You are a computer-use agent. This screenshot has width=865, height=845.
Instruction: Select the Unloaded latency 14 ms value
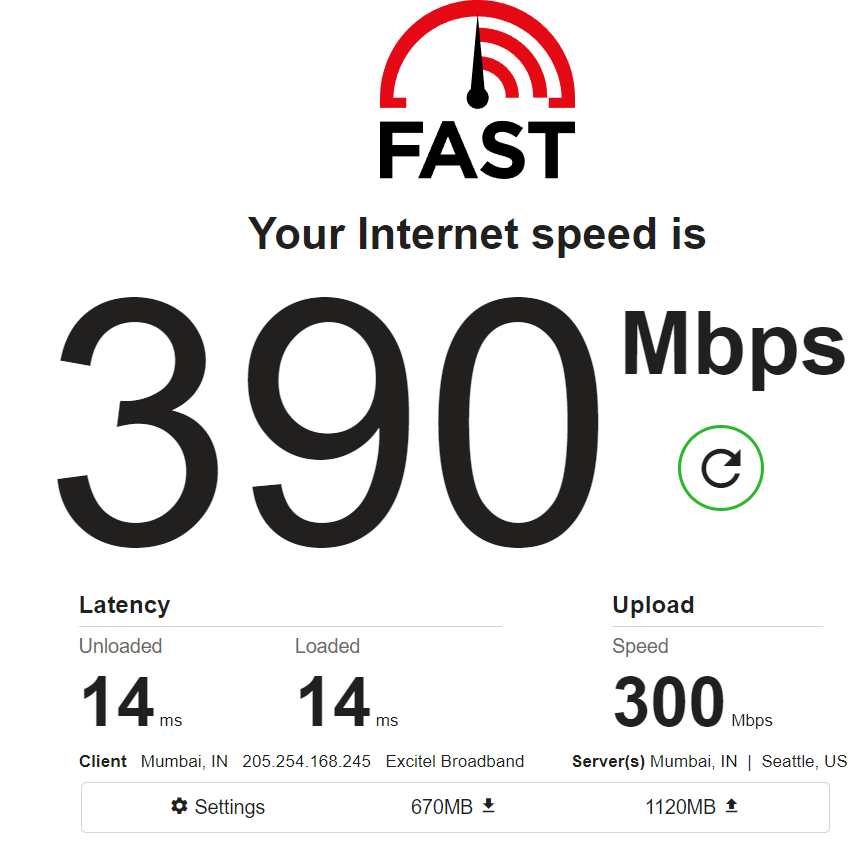131,702
